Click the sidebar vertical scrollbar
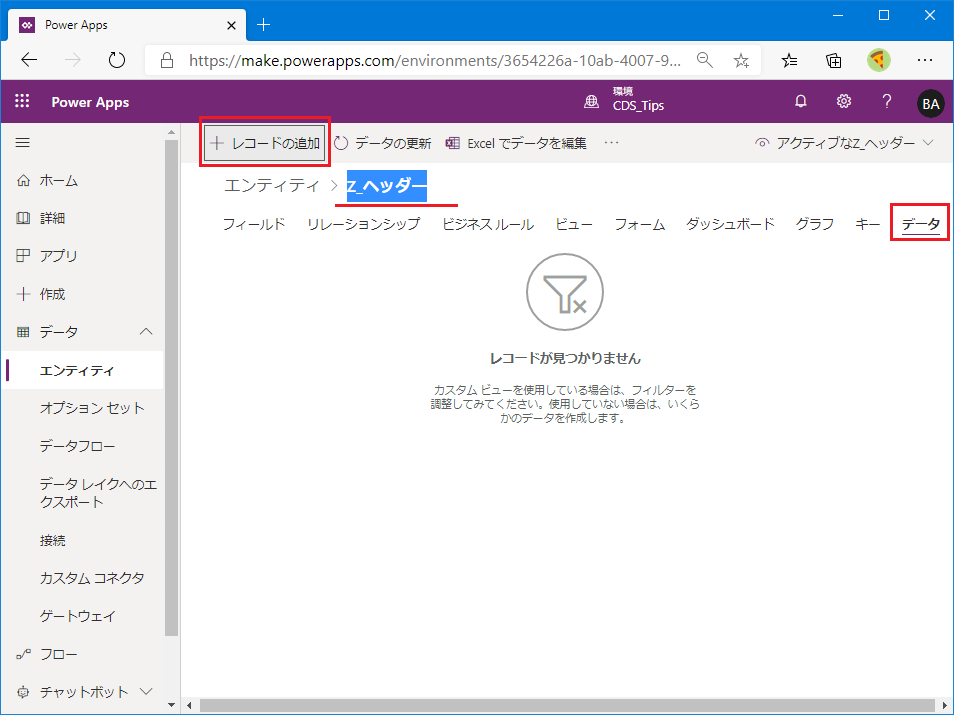This screenshot has height=715, width=954. 172,388
